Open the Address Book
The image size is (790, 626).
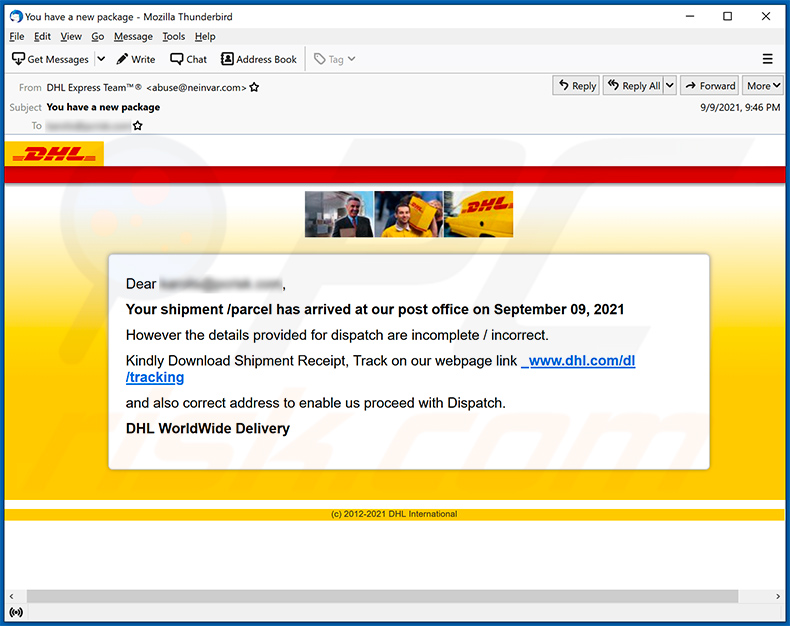[259, 59]
